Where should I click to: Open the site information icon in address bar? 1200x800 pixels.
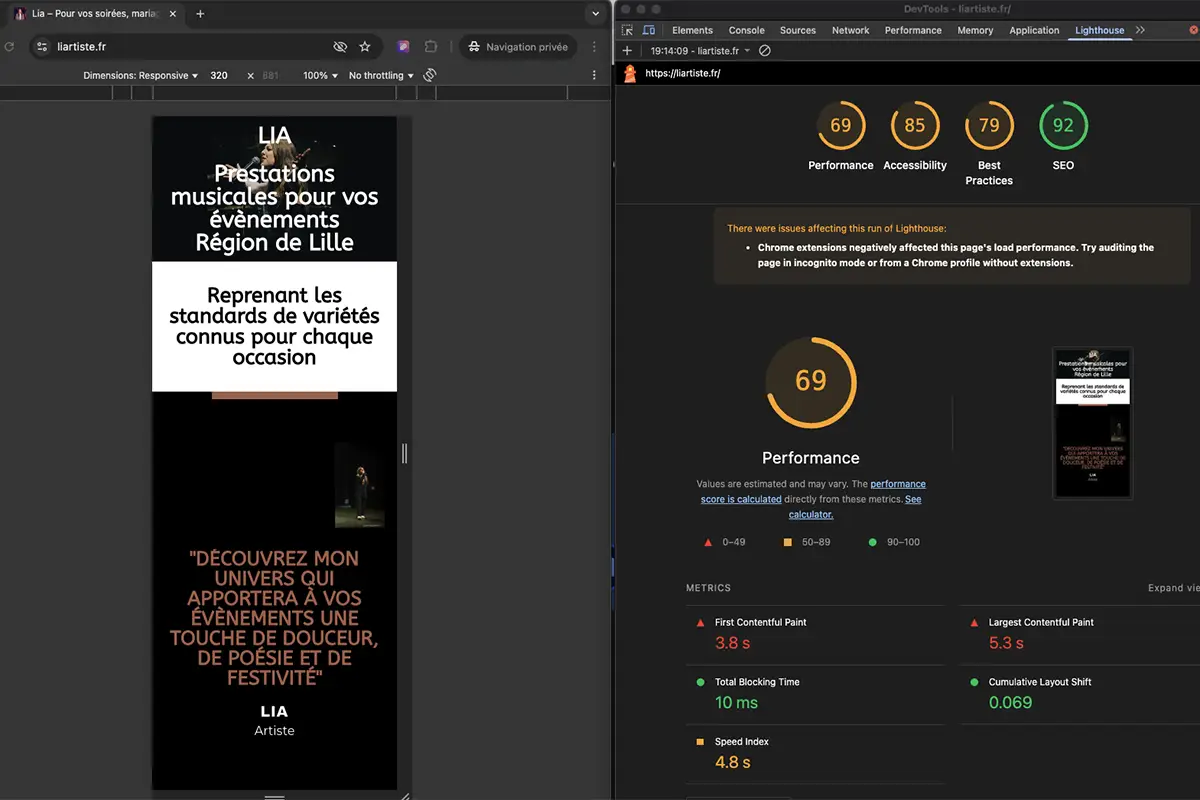coord(41,47)
